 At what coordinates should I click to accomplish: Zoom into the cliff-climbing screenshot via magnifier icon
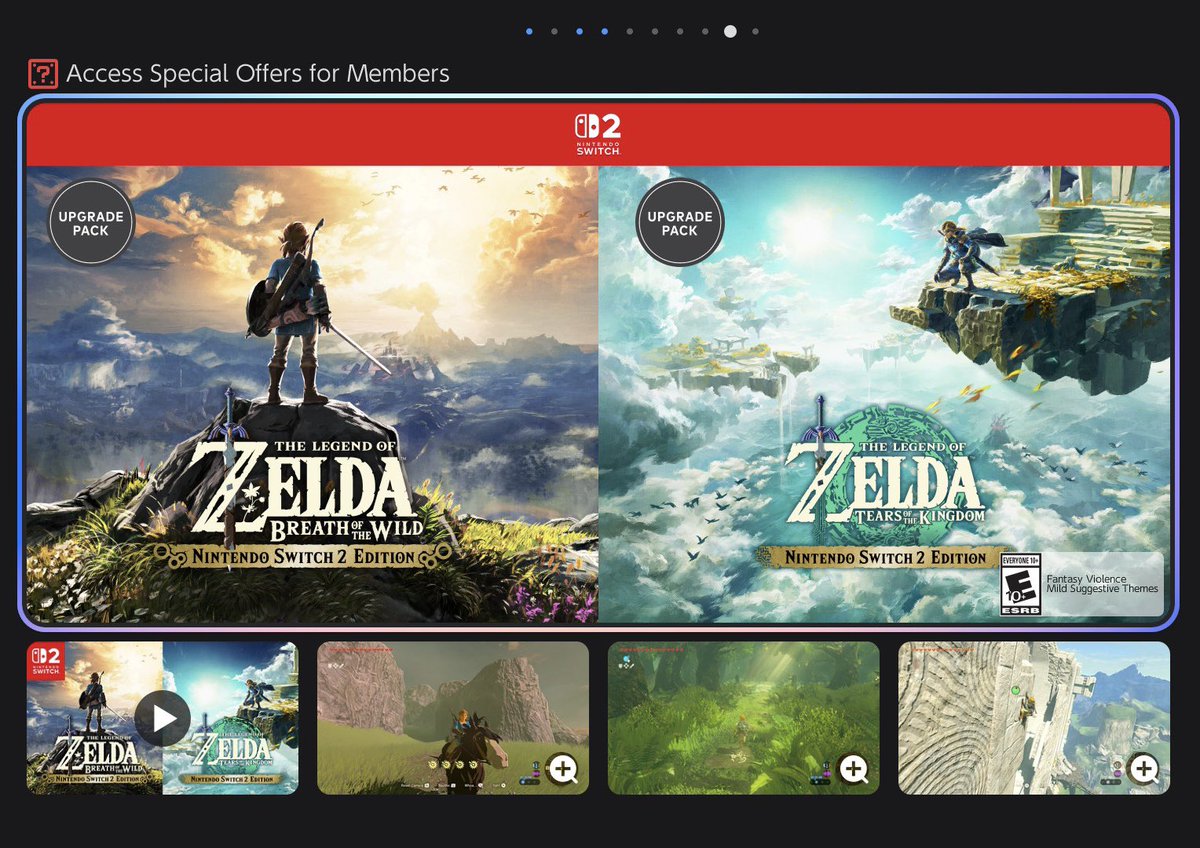(1144, 768)
